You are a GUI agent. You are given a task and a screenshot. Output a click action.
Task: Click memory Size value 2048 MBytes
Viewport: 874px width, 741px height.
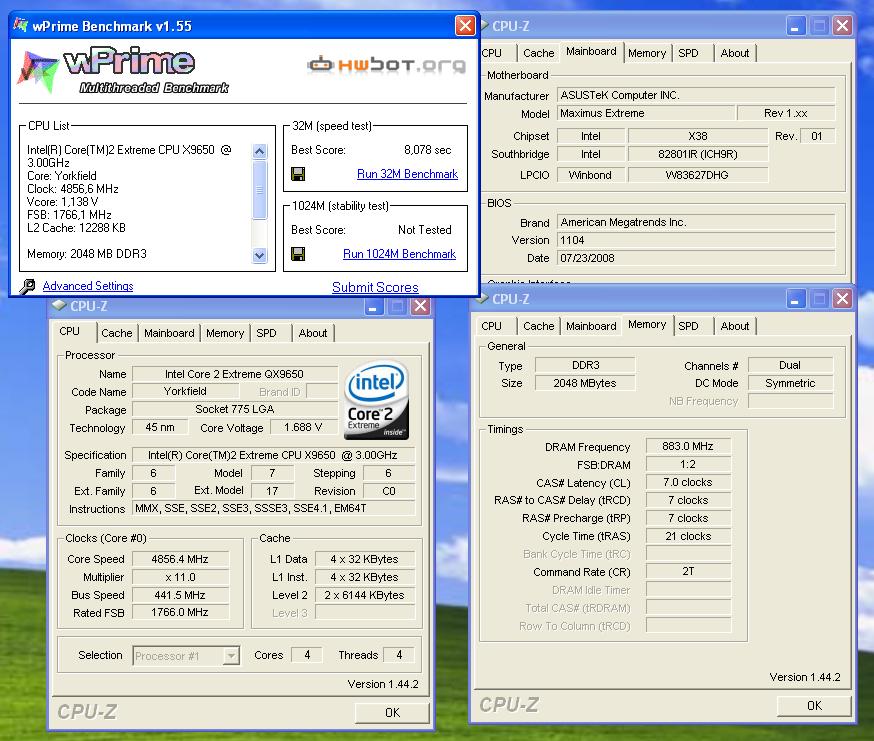pyautogui.click(x=585, y=383)
